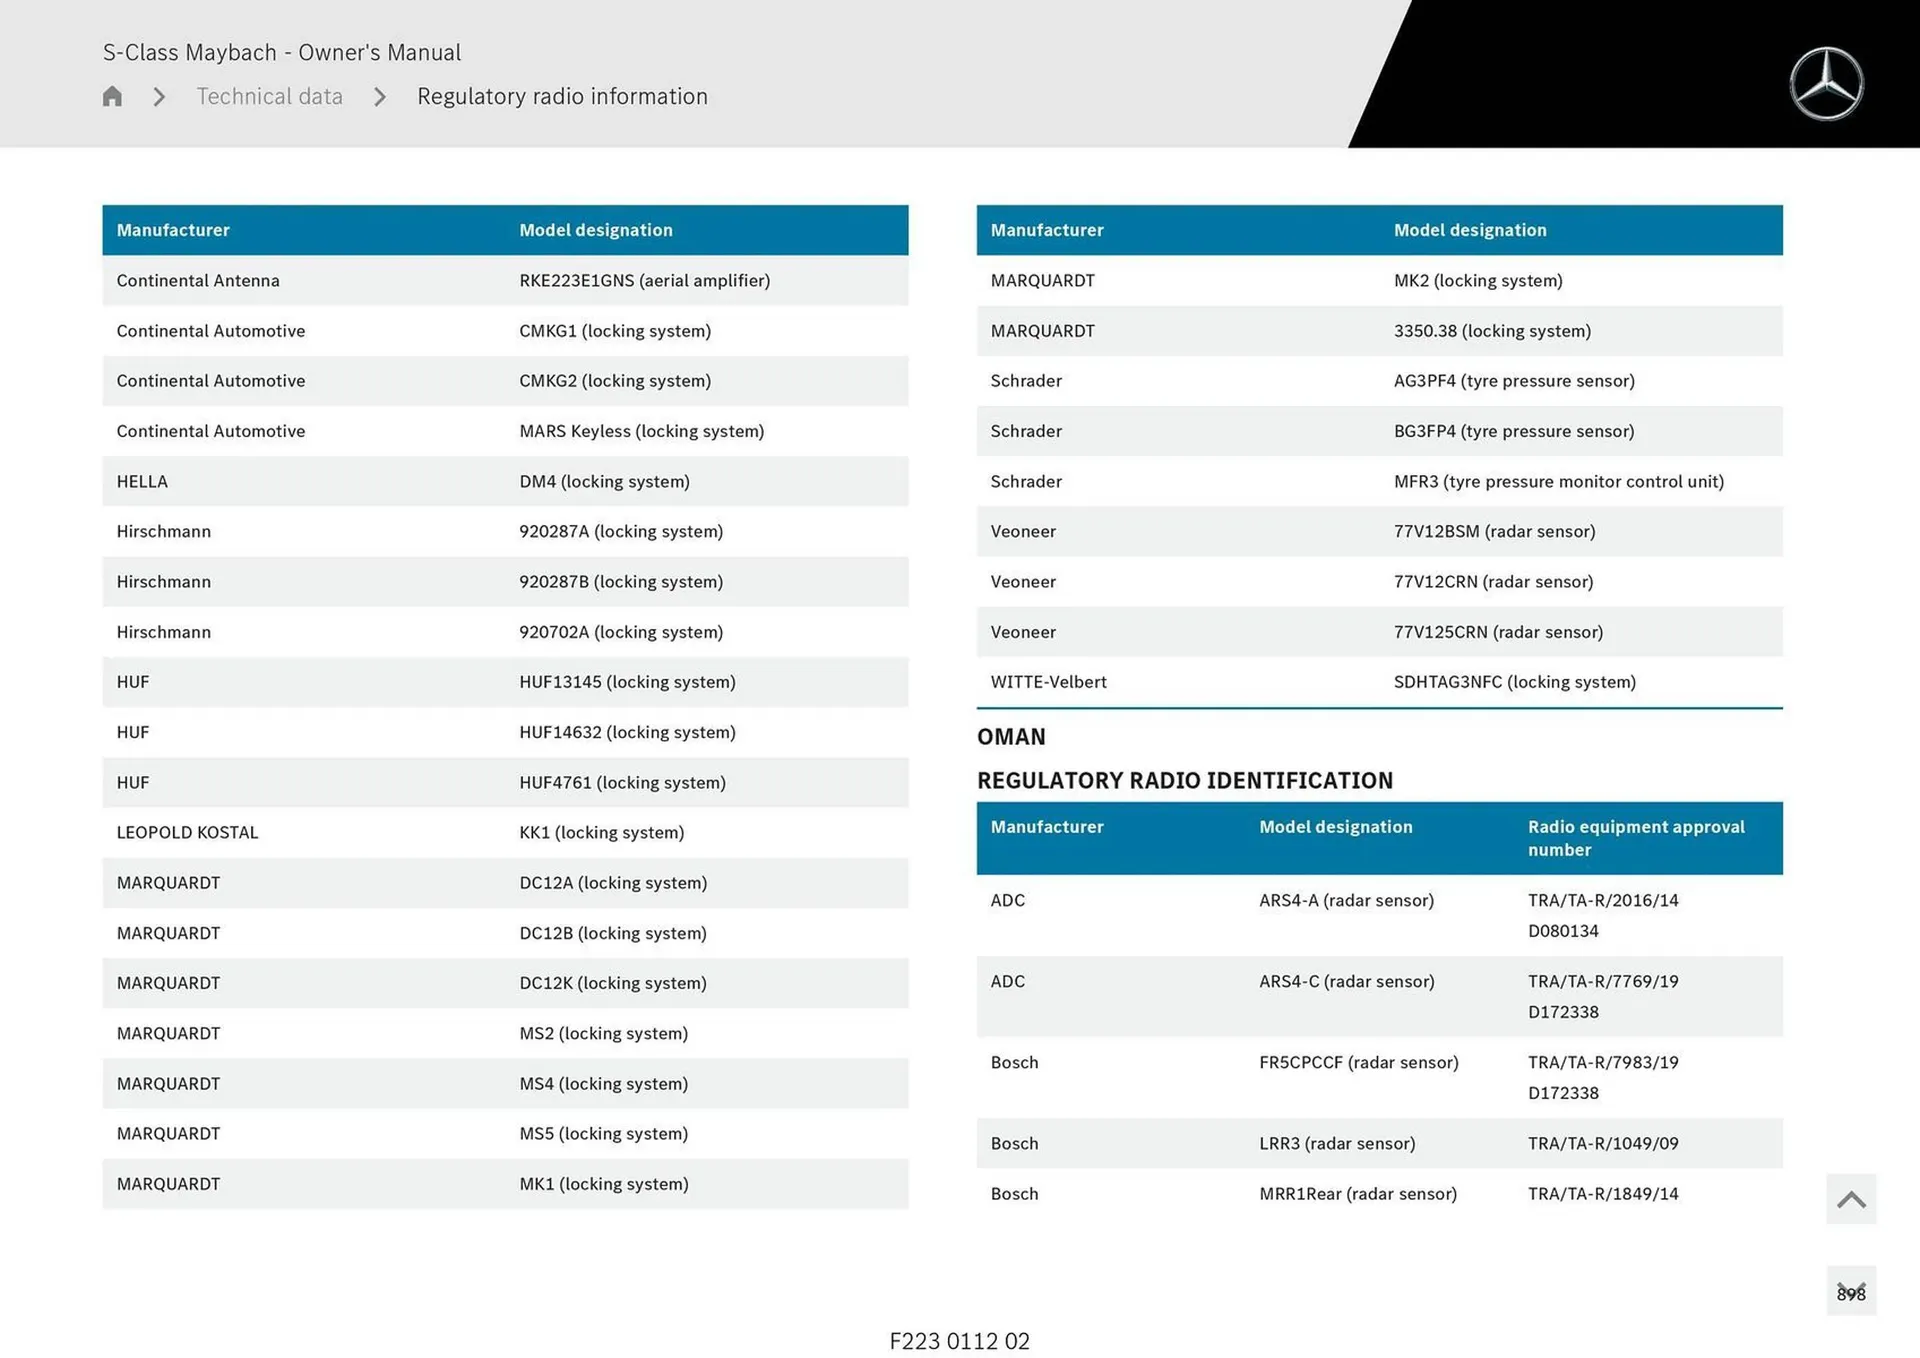Click the arrow between Technical data and Regulatory radio information
The image size is (1920, 1358).
coord(379,96)
